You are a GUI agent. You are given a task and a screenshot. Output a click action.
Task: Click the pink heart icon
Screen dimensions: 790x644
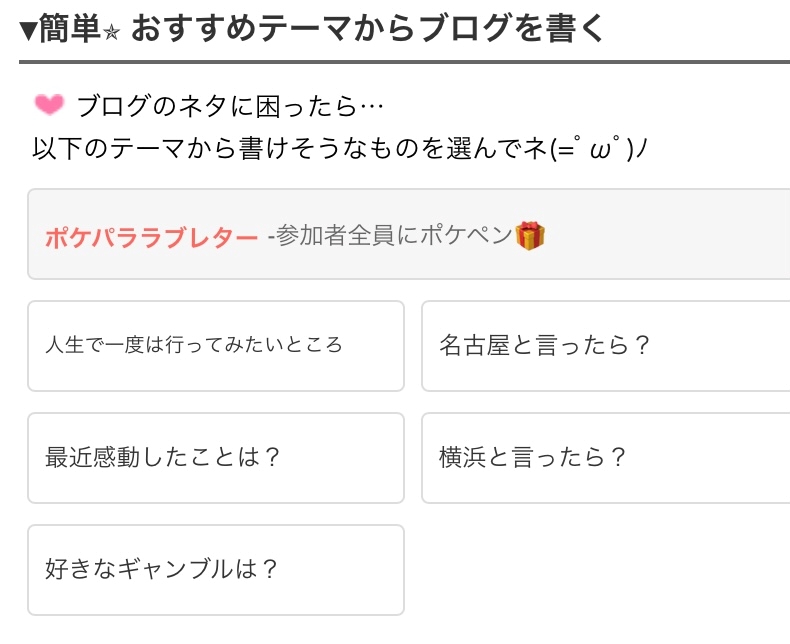coord(49,104)
